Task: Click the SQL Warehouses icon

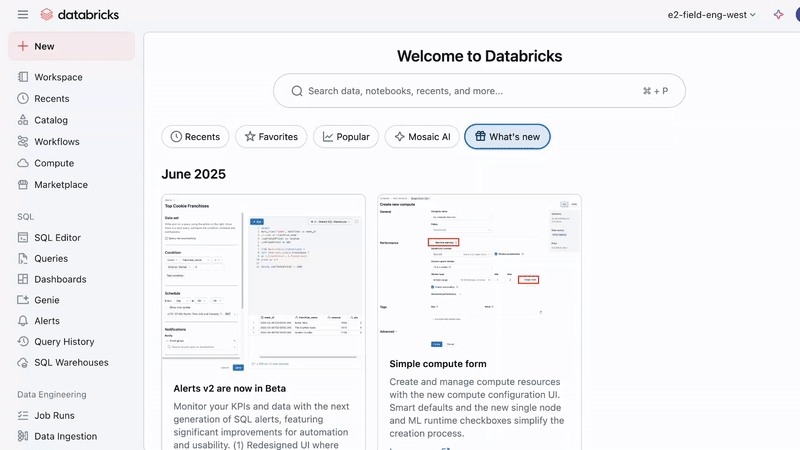Action: point(23,363)
